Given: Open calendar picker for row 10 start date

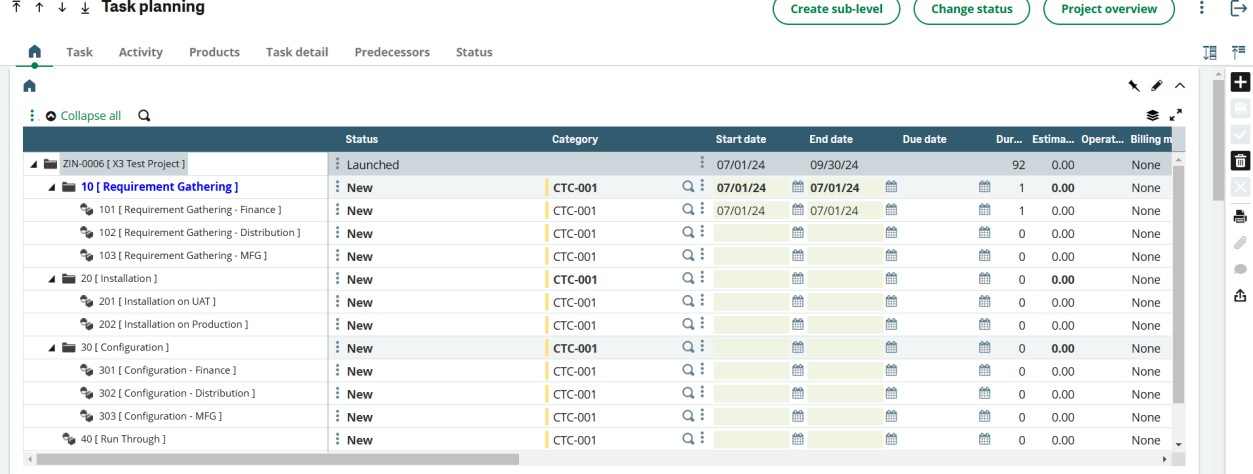Looking at the screenshot, I should 797,187.
